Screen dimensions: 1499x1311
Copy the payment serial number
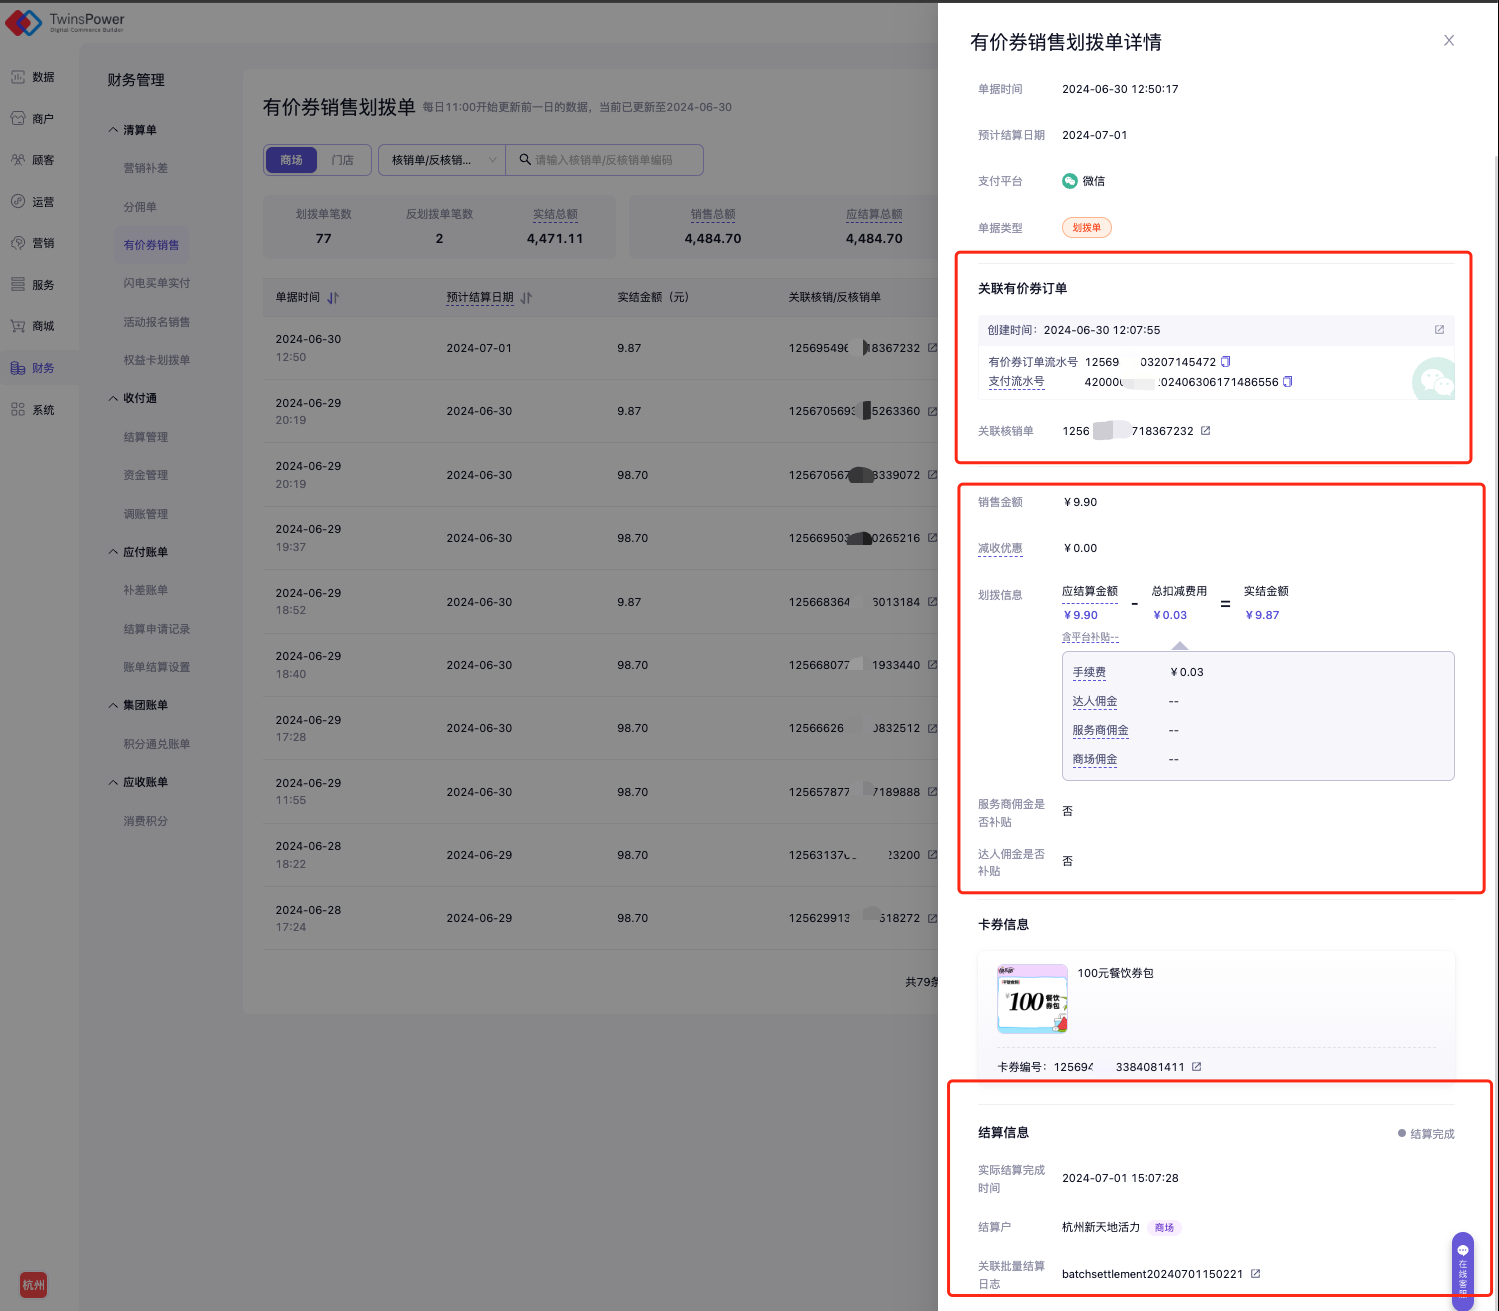(x=1288, y=382)
